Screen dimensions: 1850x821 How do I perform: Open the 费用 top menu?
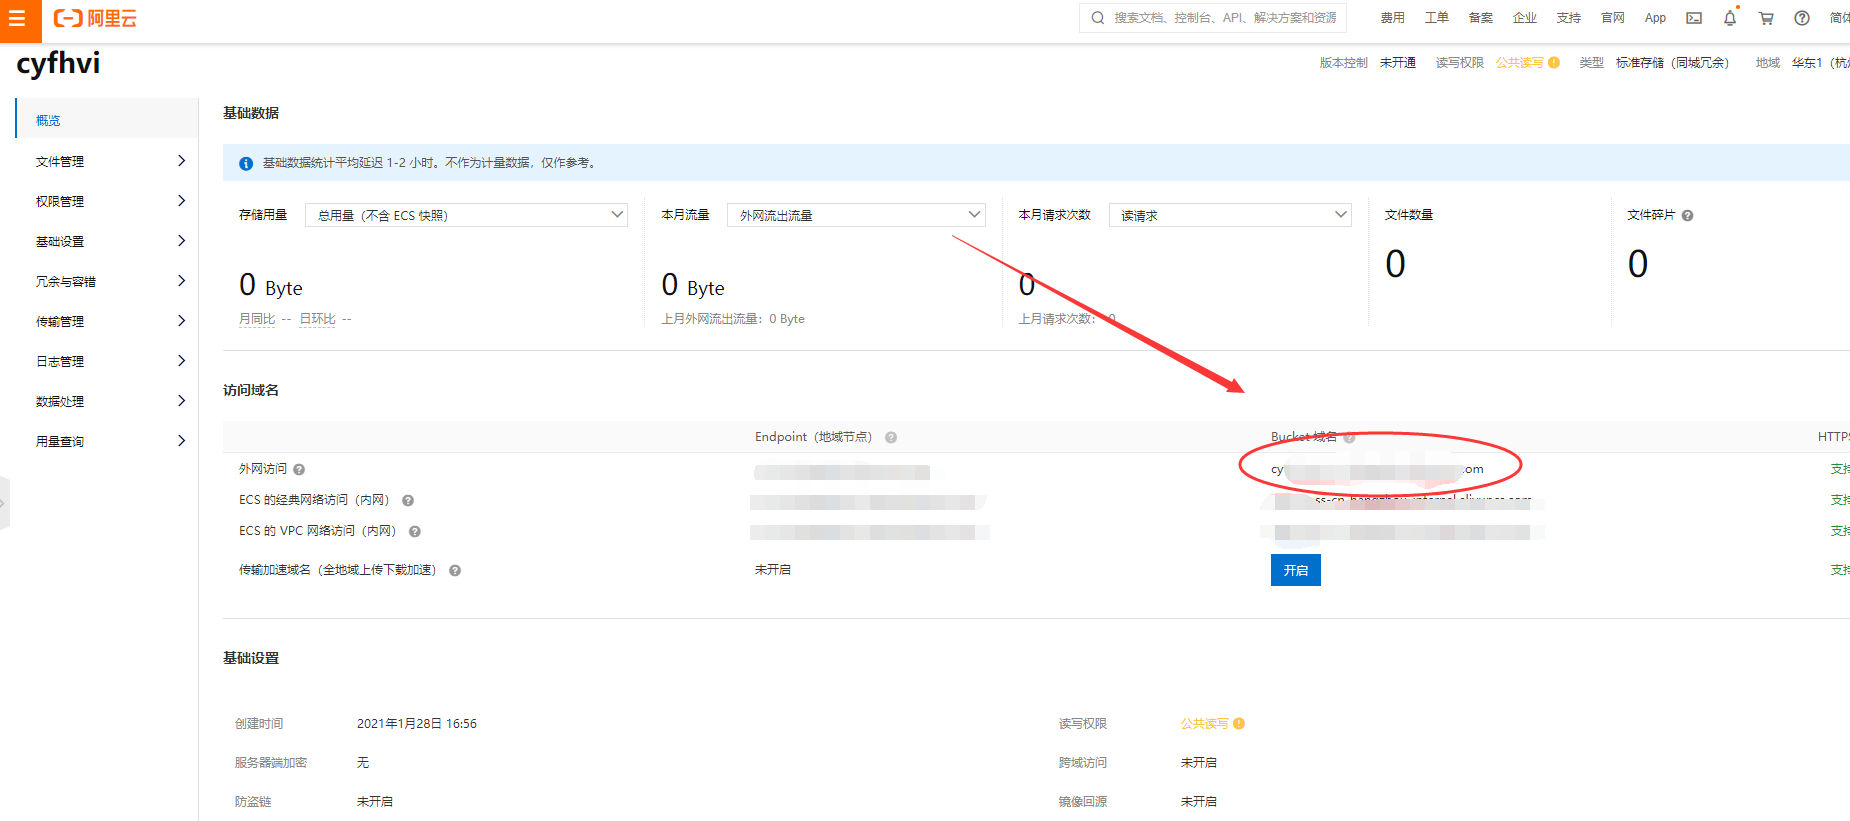point(1392,18)
